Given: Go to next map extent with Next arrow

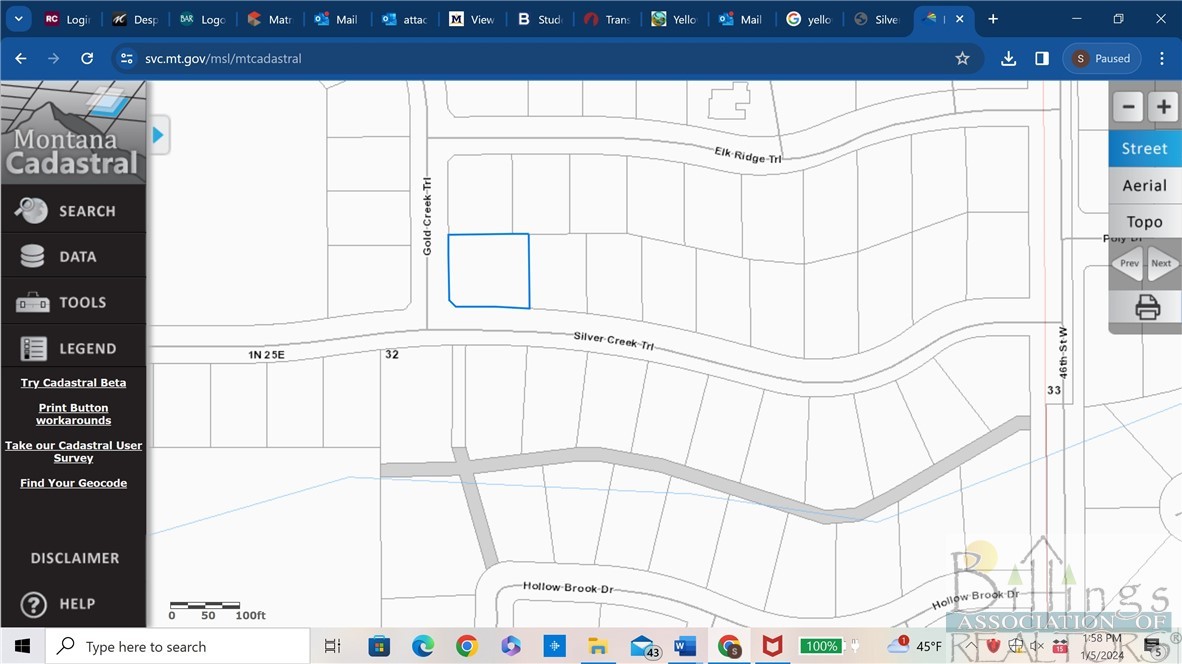Looking at the screenshot, I should [1162, 263].
